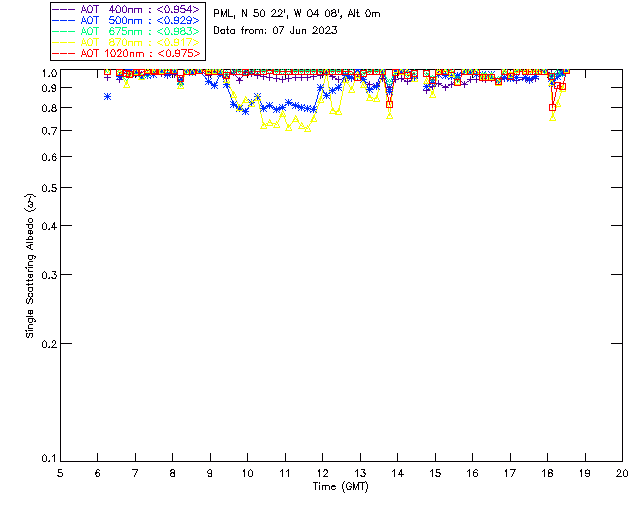This screenshot has width=640, height=512.
Task: Click the 'Data from: 07 Jun 2023' text
Action: 275,30
